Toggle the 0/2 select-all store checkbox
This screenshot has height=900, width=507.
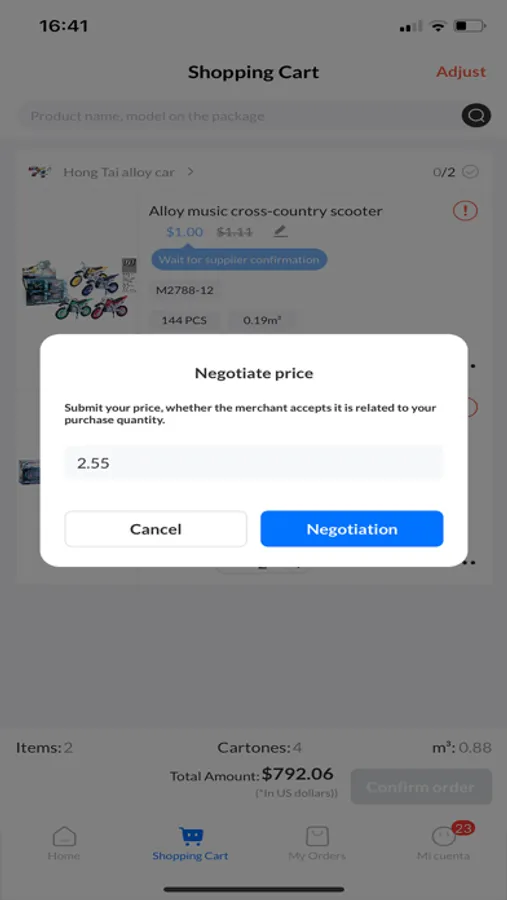tap(471, 172)
